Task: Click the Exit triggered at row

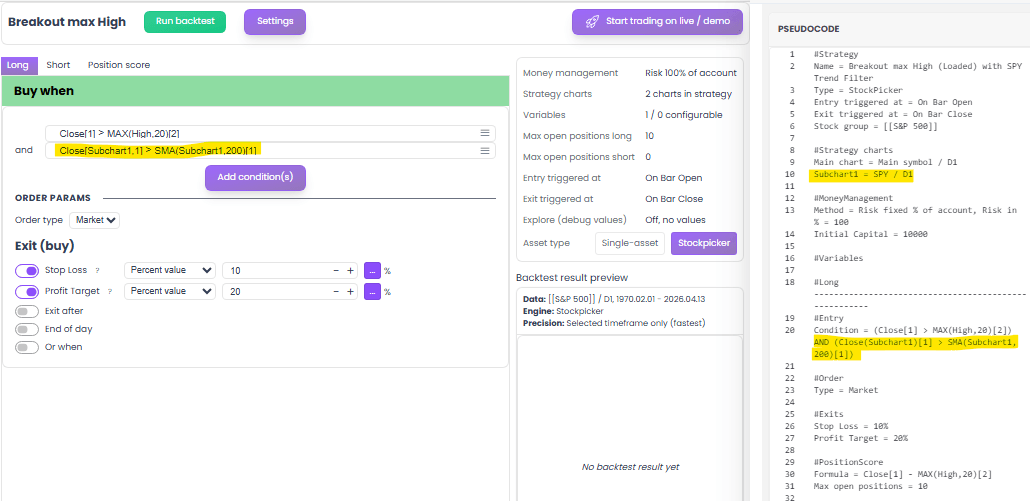Action: click(630, 199)
